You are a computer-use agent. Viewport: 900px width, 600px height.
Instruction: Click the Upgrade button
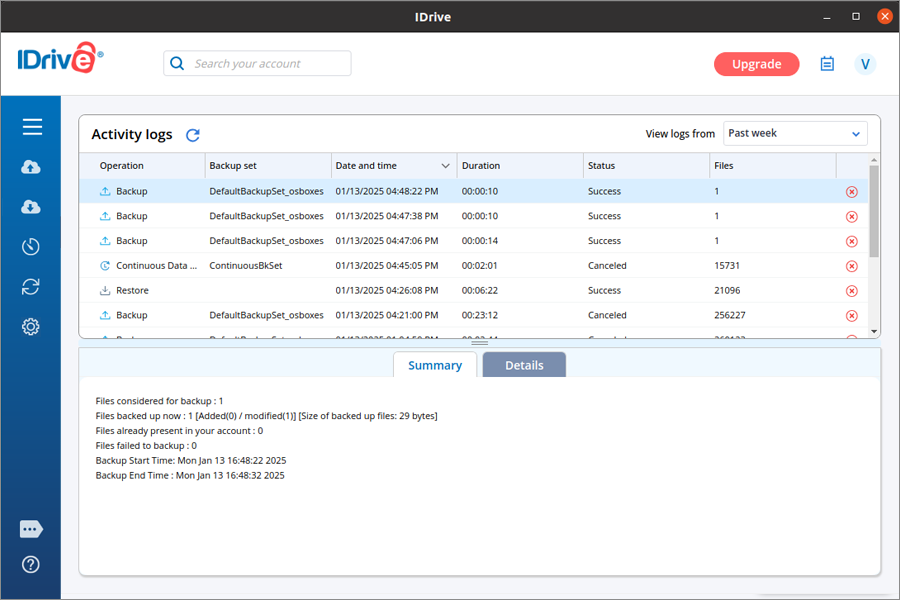pos(756,64)
